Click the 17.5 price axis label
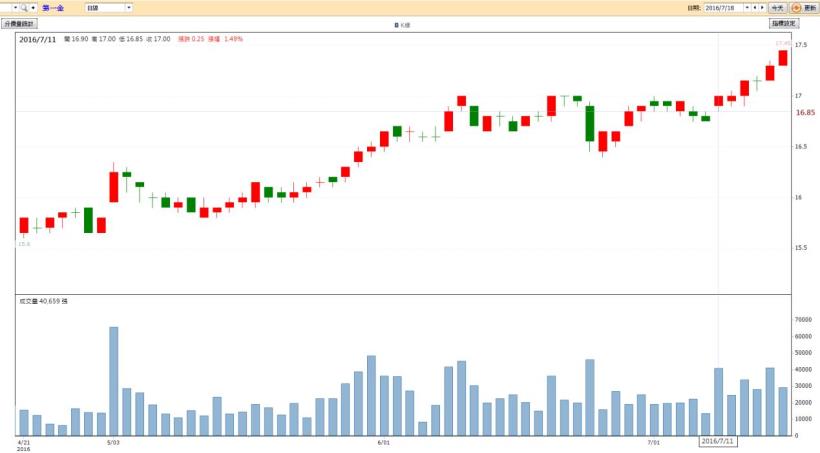The height and width of the screenshot is (453, 820). click(x=801, y=45)
